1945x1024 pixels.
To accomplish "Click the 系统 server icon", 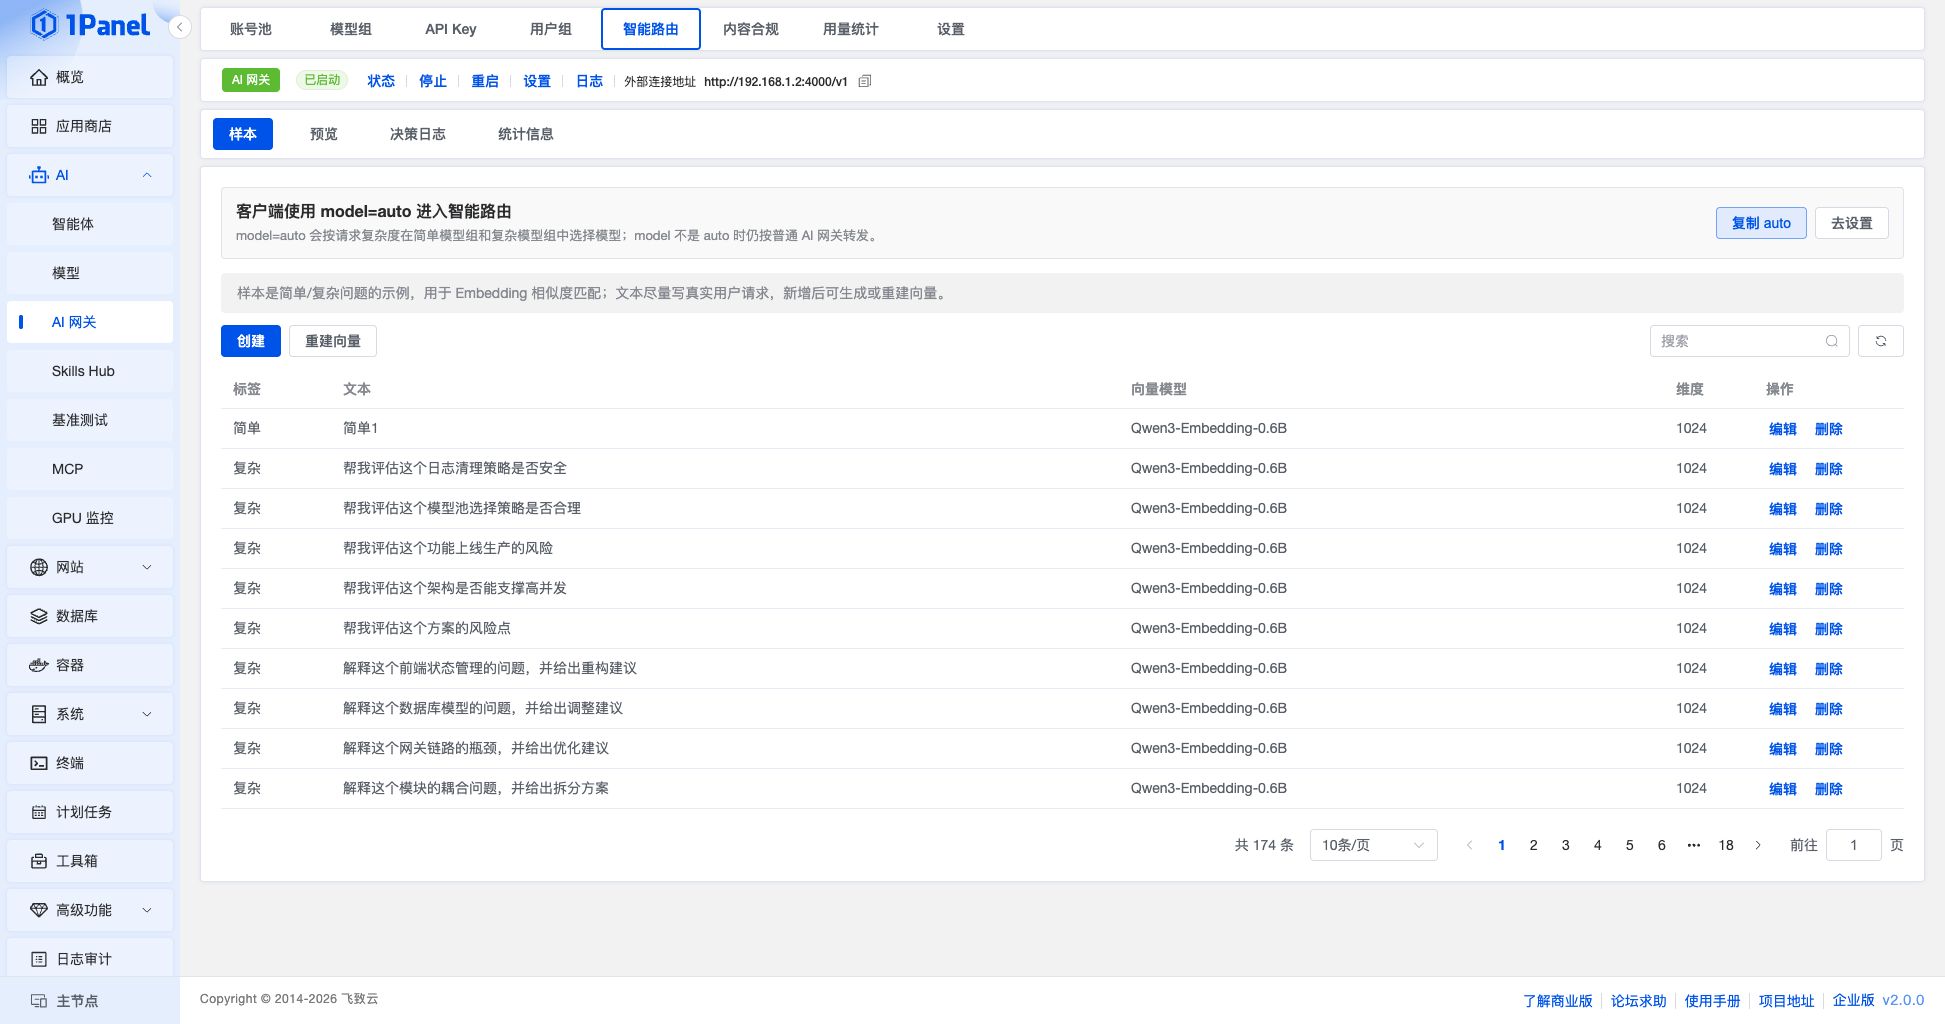I will pyautogui.click(x=39, y=714).
